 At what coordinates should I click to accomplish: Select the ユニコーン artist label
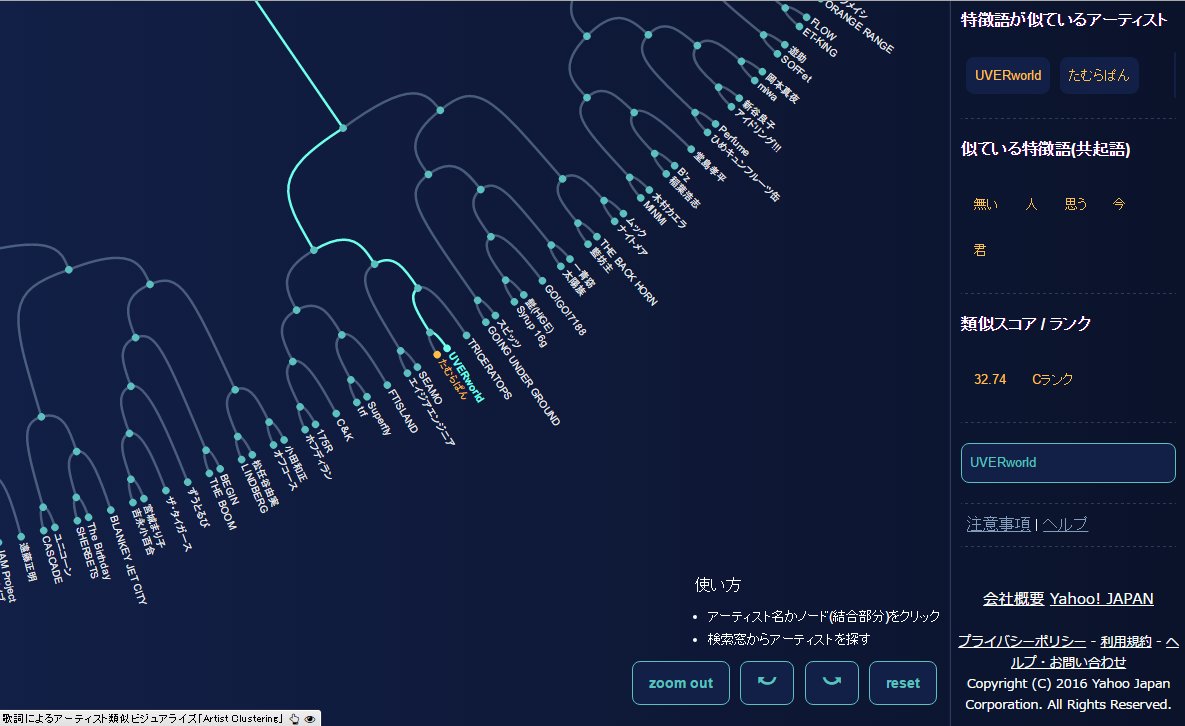[x=63, y=553]
